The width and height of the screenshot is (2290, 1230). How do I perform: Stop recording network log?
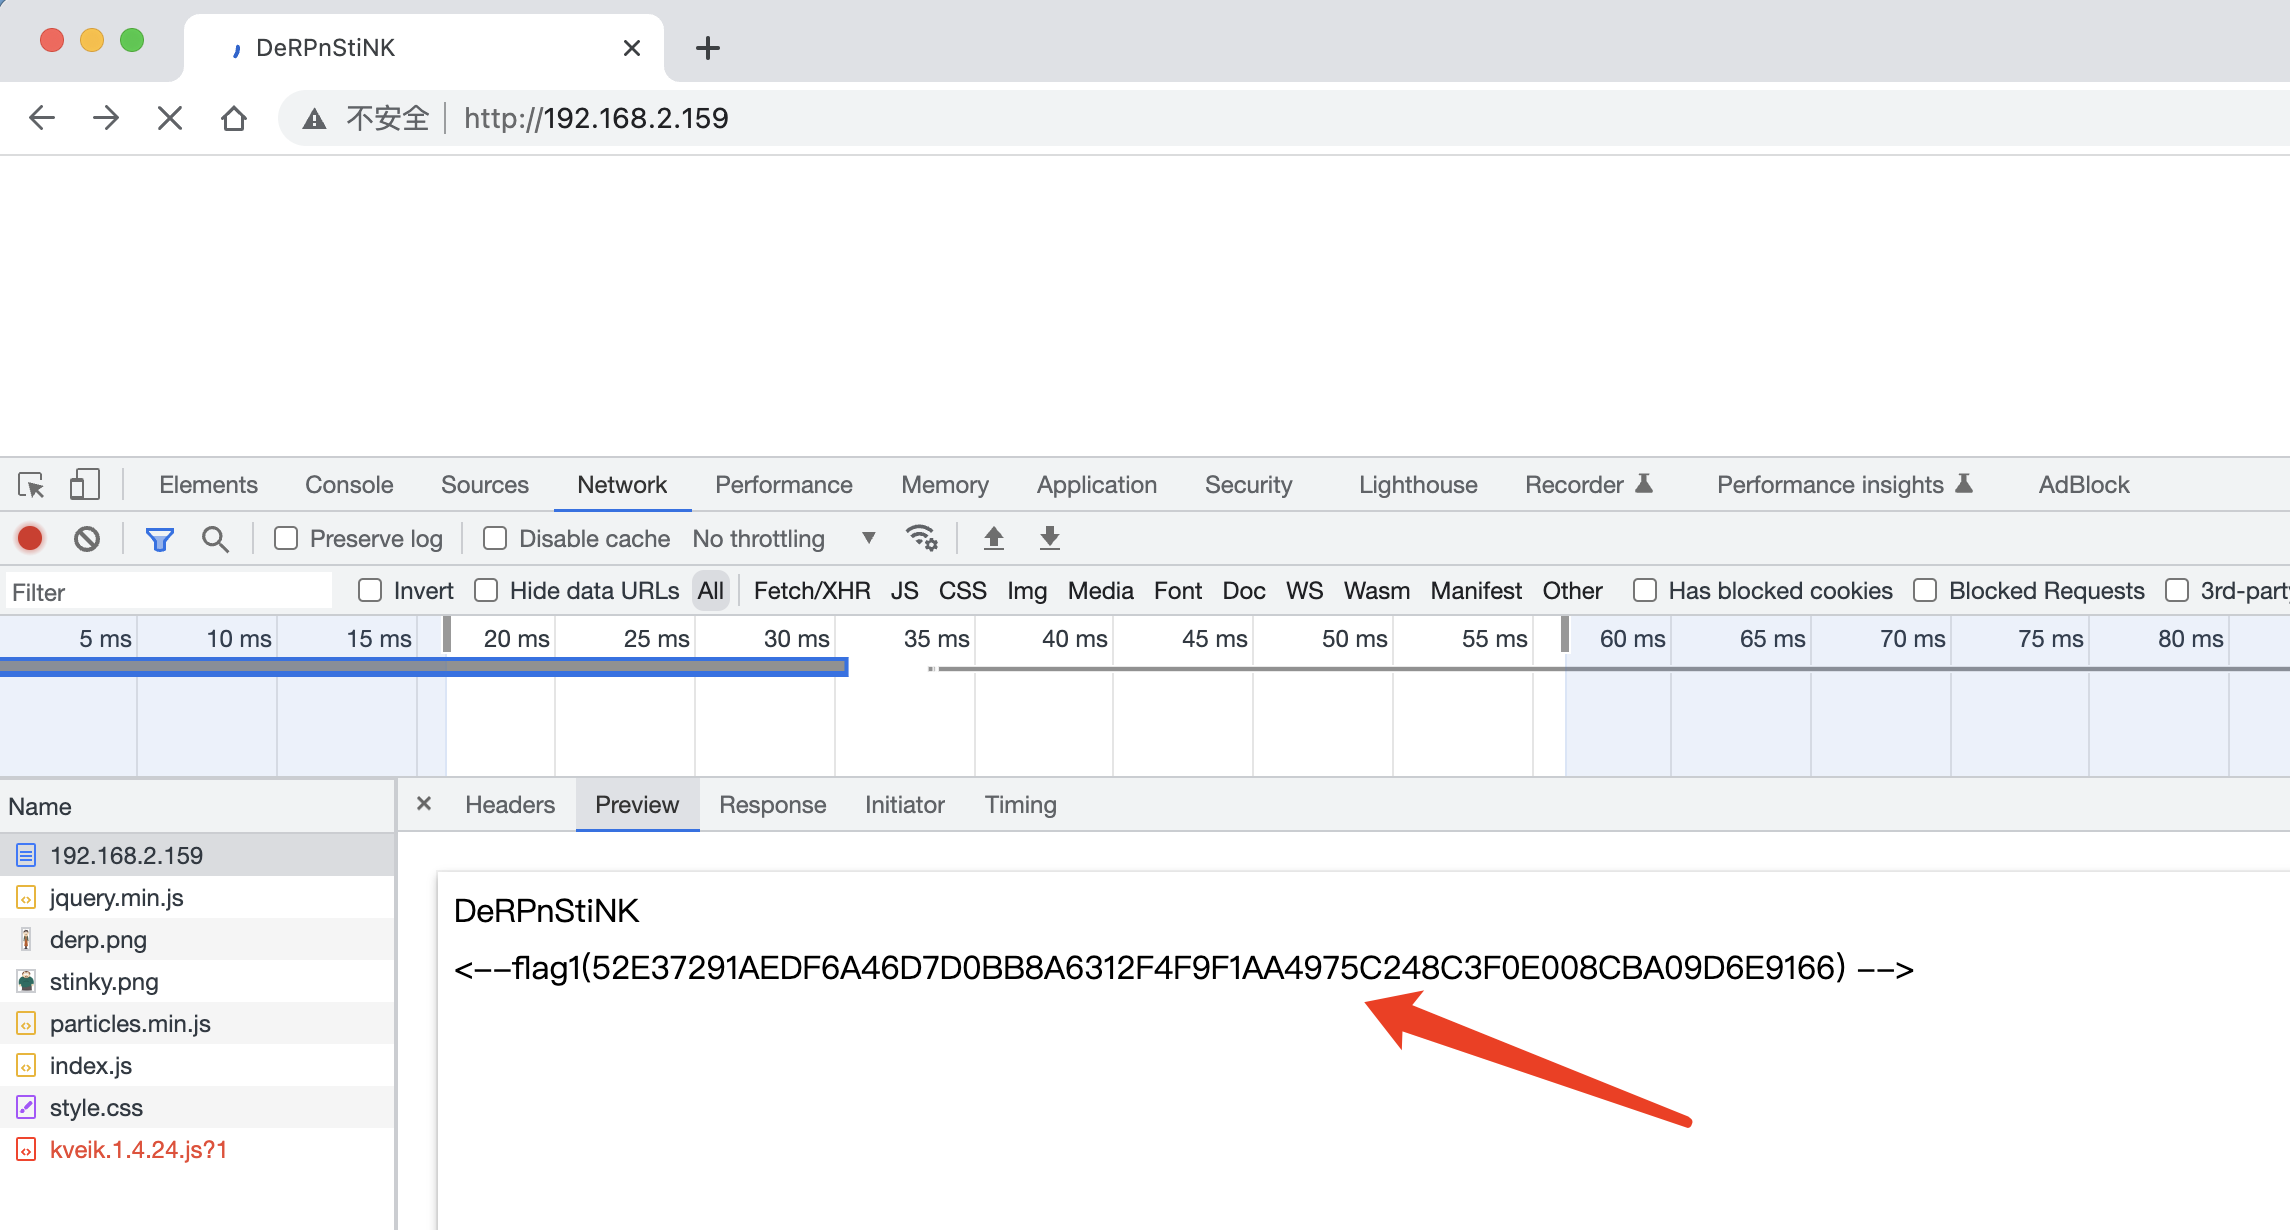pos(30,539)
